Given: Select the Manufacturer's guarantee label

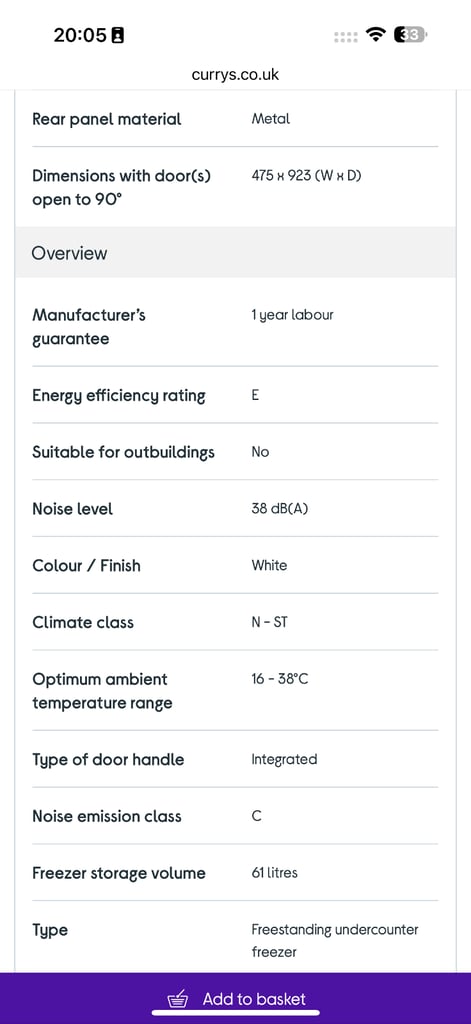Looking at the screenshot, I should (89, 327).
